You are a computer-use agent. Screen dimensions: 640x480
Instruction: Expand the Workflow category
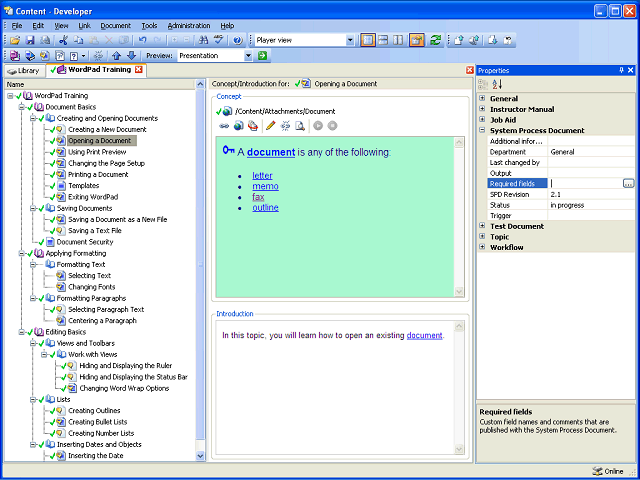tap(482, 247)
